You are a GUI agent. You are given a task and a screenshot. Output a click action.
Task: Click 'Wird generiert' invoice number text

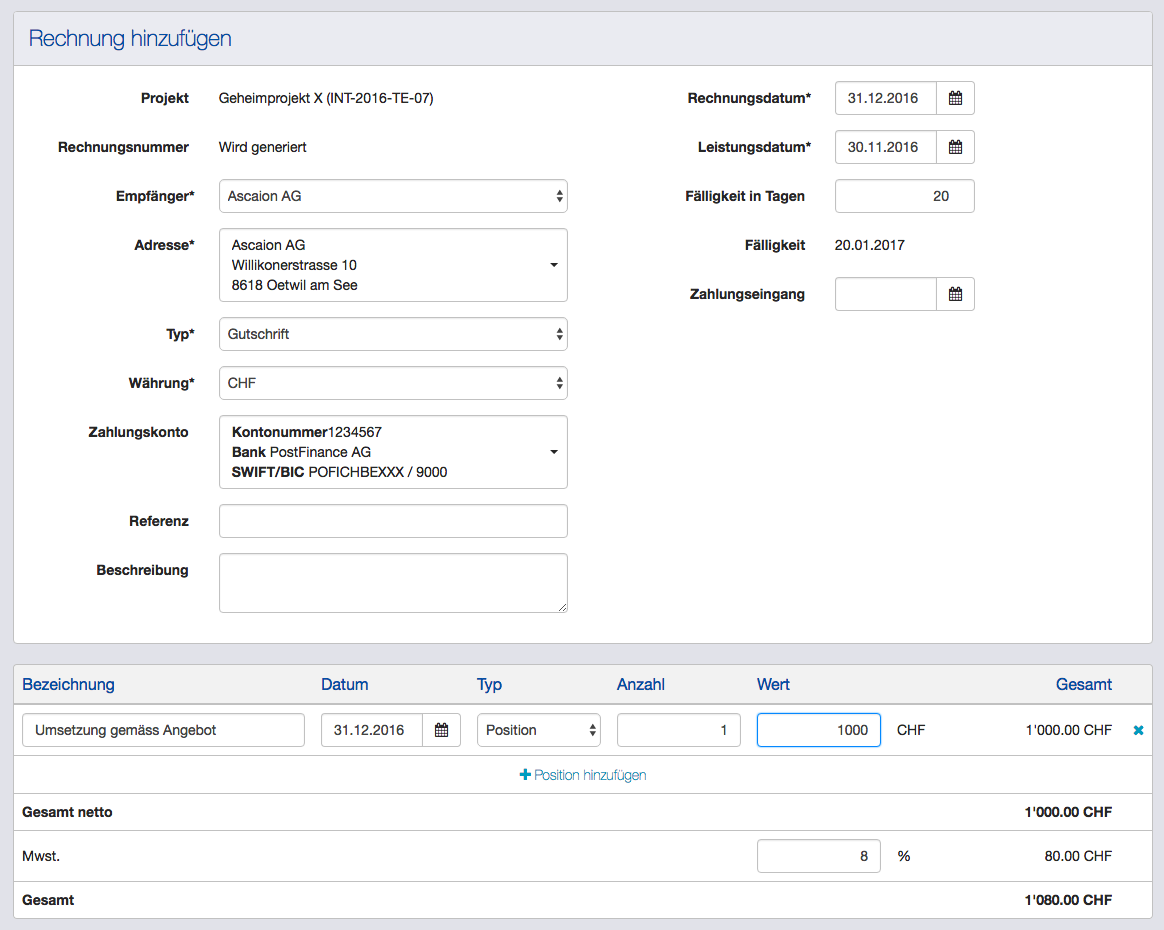262,147
